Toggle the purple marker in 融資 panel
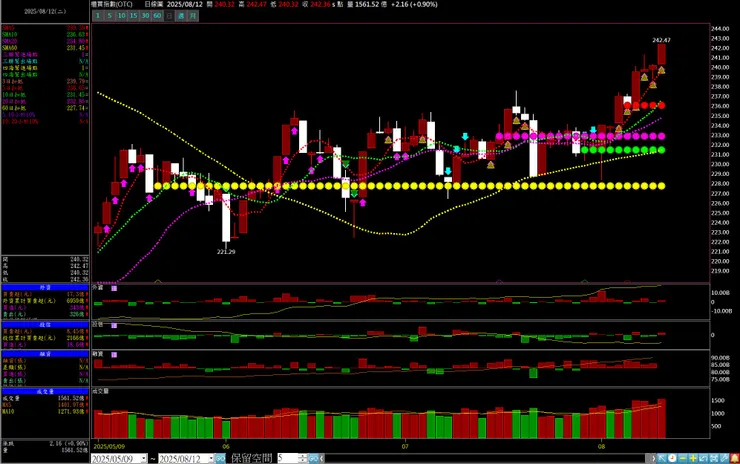The image size is (740, 464). (x=114, y=354)
